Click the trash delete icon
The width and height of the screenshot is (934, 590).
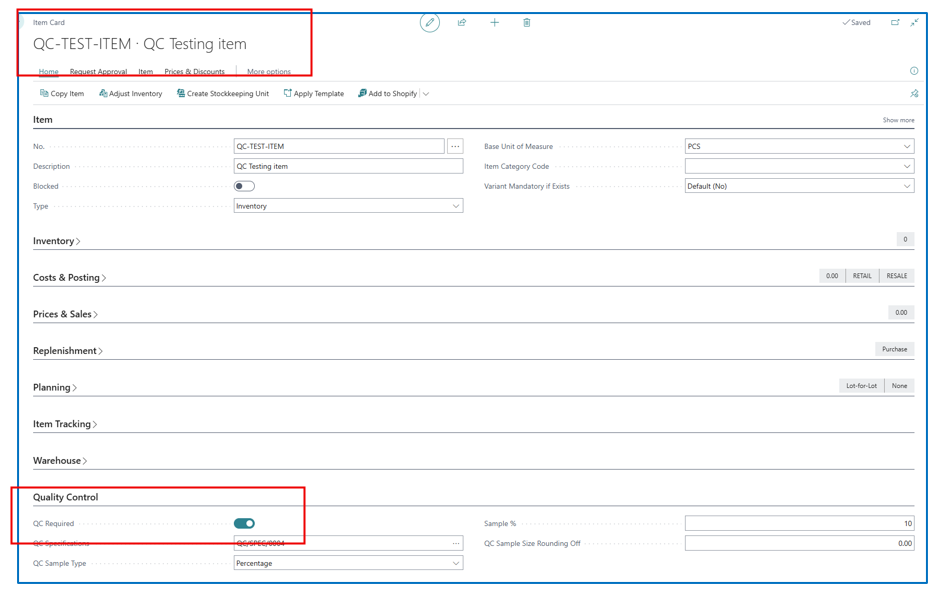coord(527,23)
